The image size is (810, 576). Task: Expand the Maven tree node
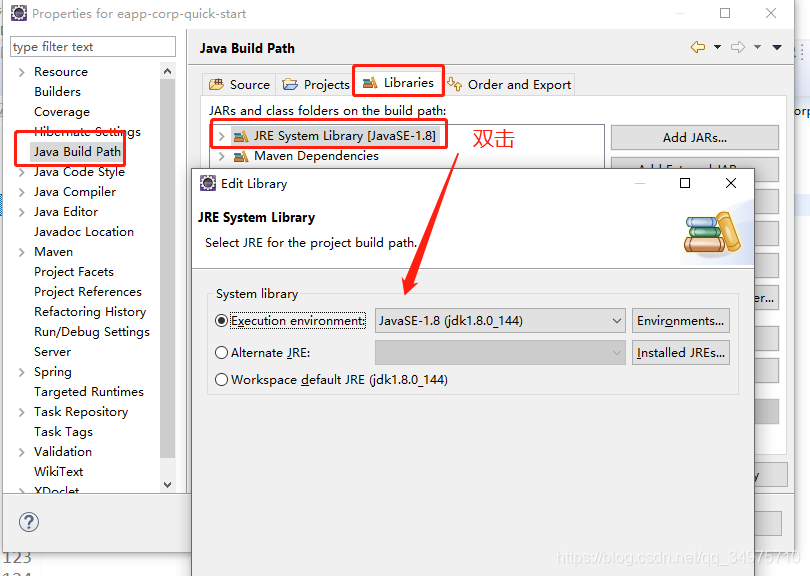(21, 253)
